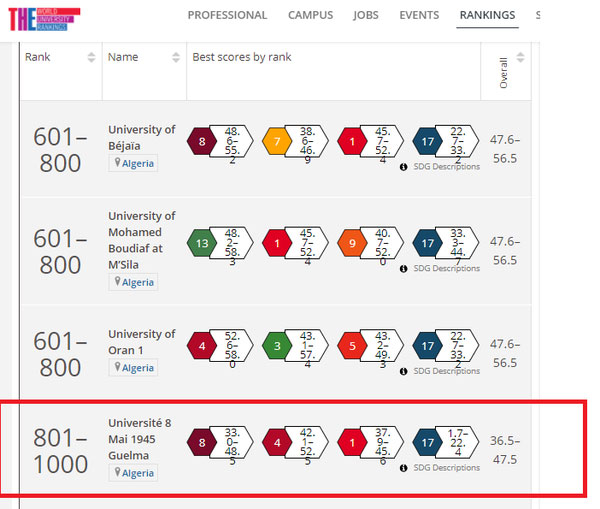Click SDG 17 score 1.7–22.4 in Guelma row
600x509 pixels.
(x=458, y=443)
